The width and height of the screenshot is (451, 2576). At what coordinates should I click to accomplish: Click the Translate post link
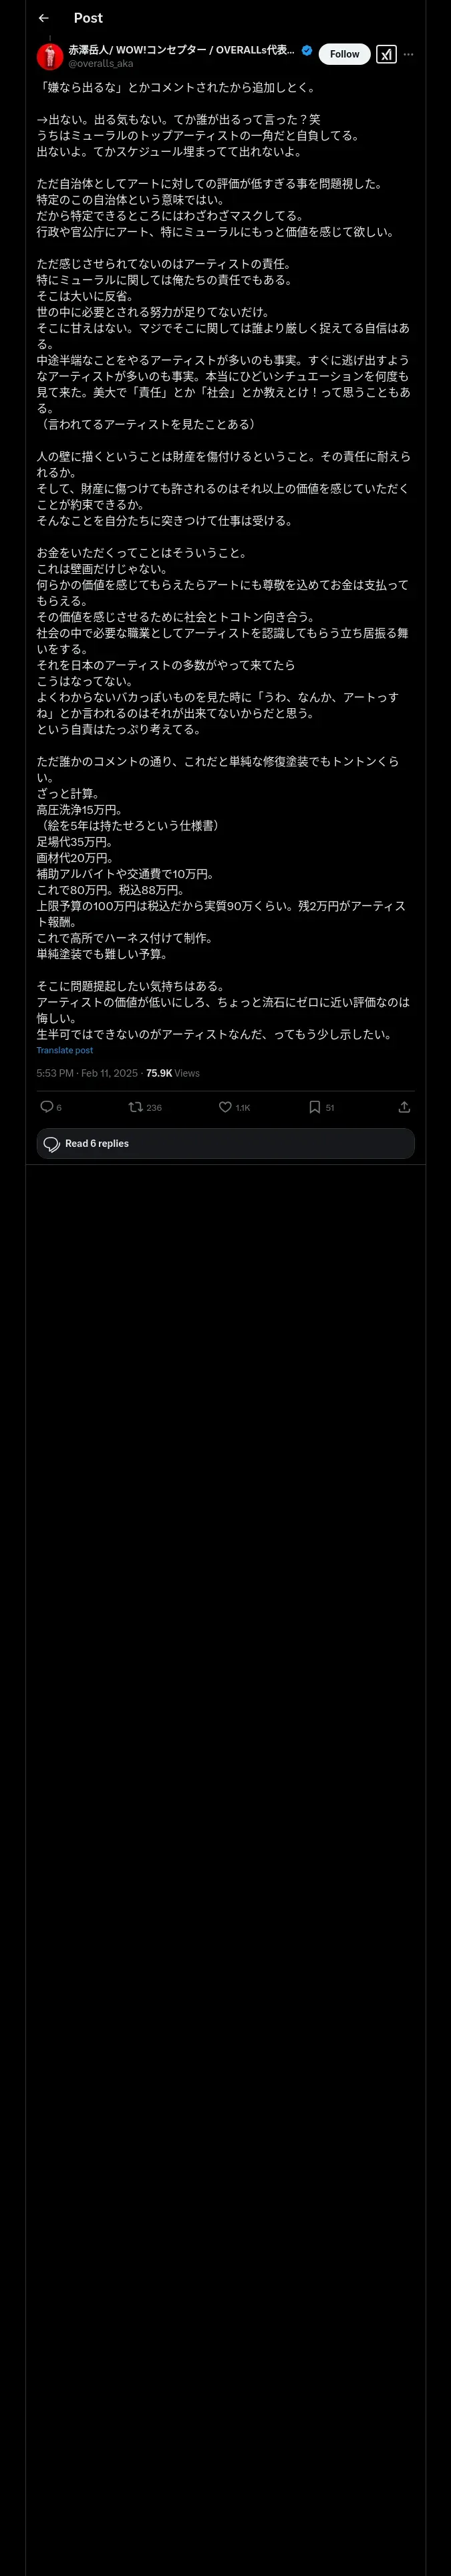tap(65, 1050)
